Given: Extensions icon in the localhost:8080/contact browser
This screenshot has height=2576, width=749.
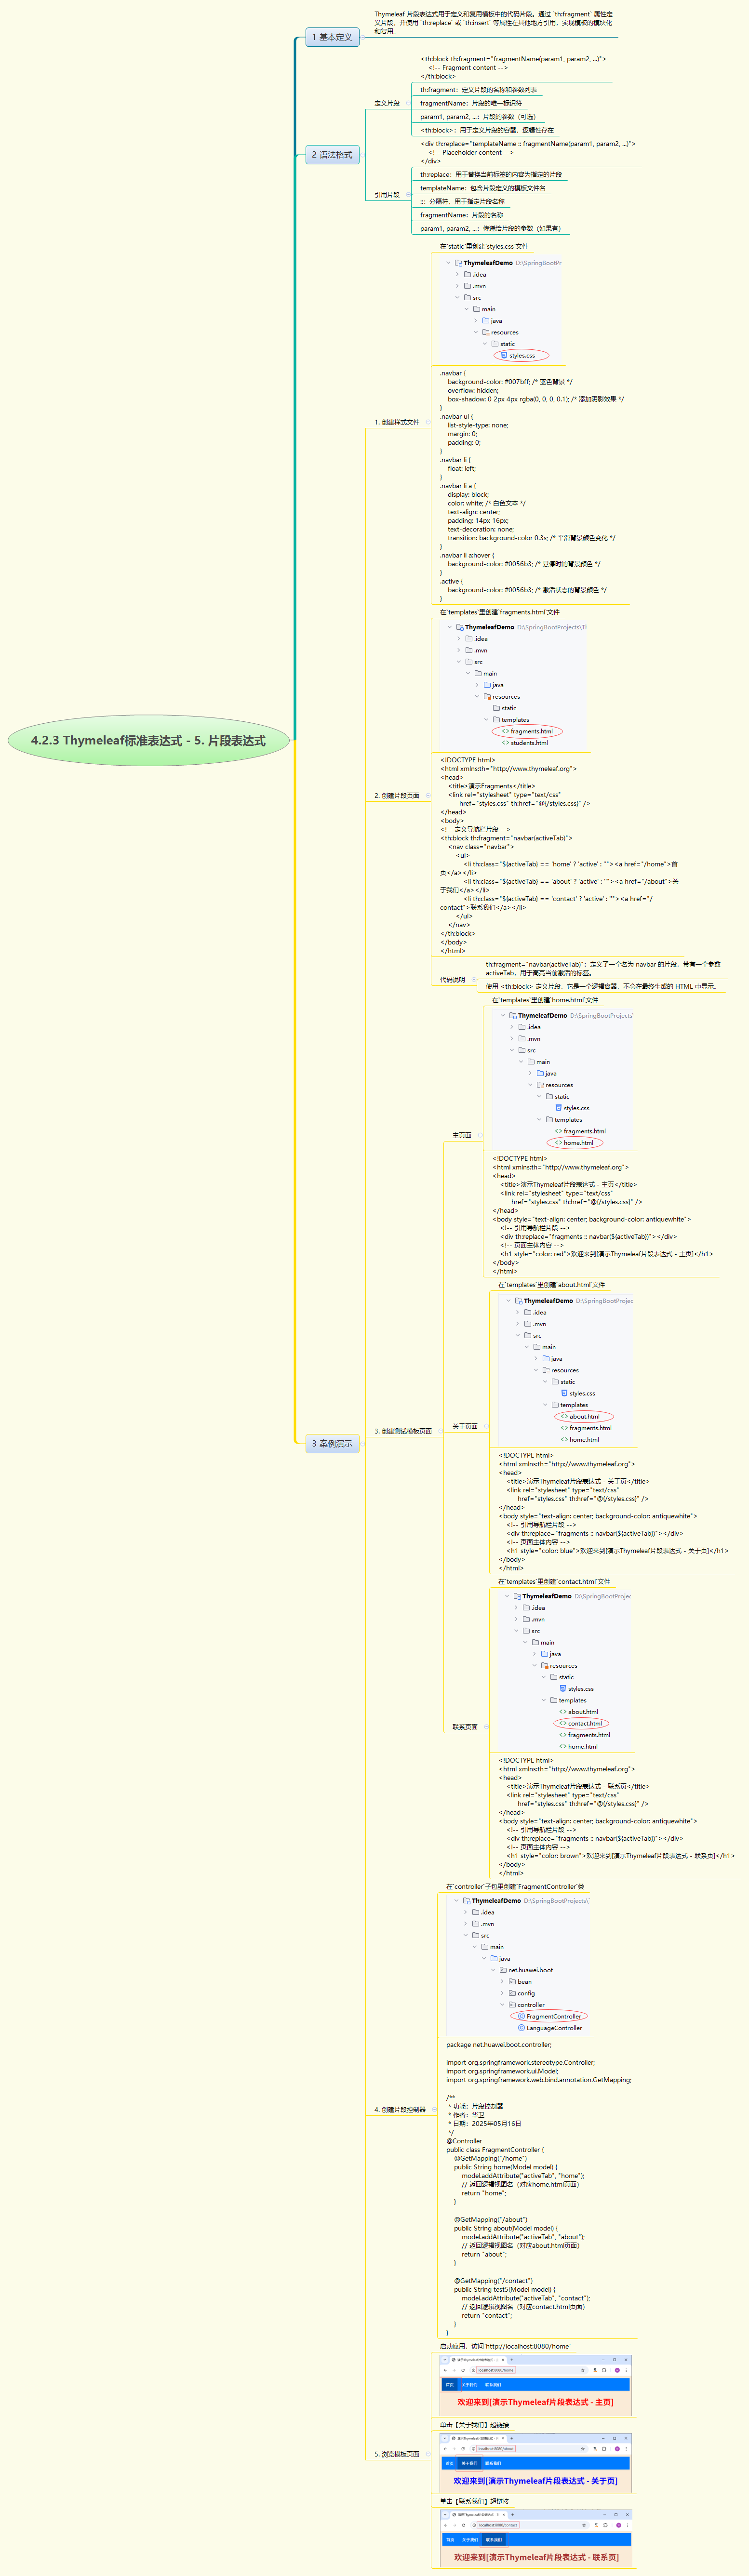Looking at the screenshot, I should coord(605,2525).
